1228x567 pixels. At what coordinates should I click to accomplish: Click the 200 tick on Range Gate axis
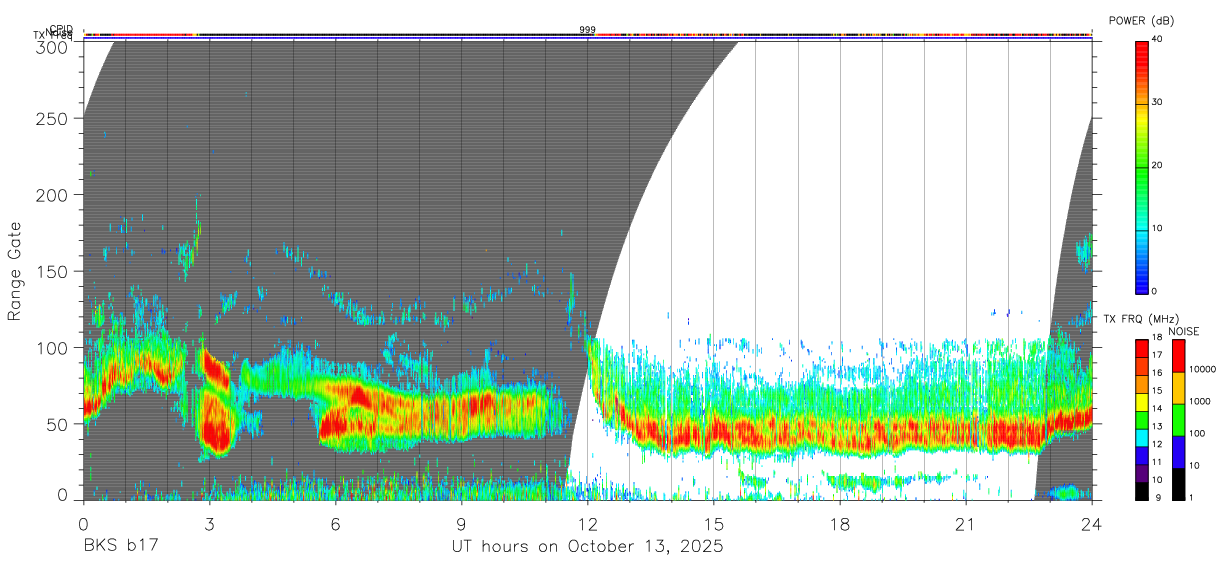pos(52,195)
